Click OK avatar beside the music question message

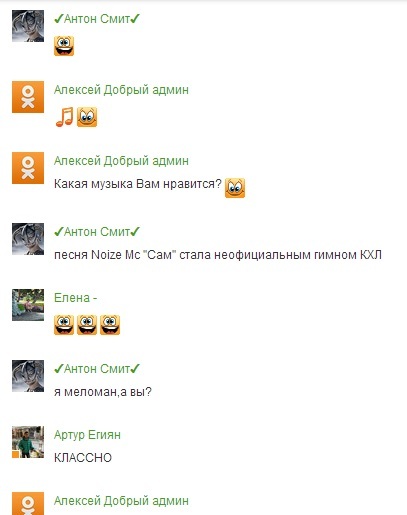[28, 168]
